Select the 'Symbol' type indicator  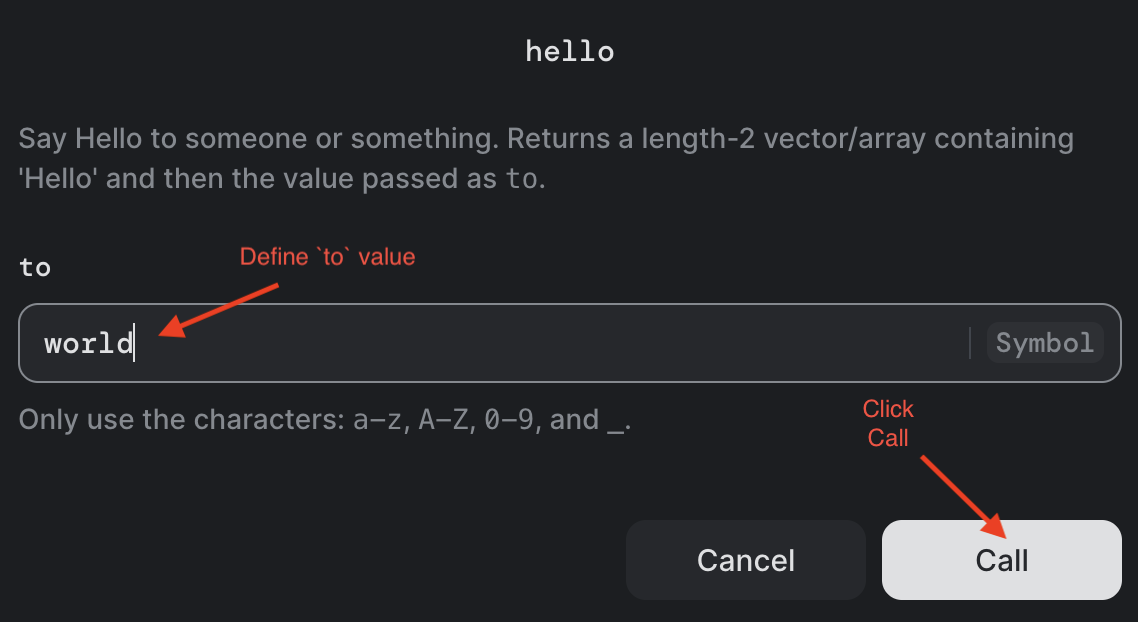[1044, 343]
